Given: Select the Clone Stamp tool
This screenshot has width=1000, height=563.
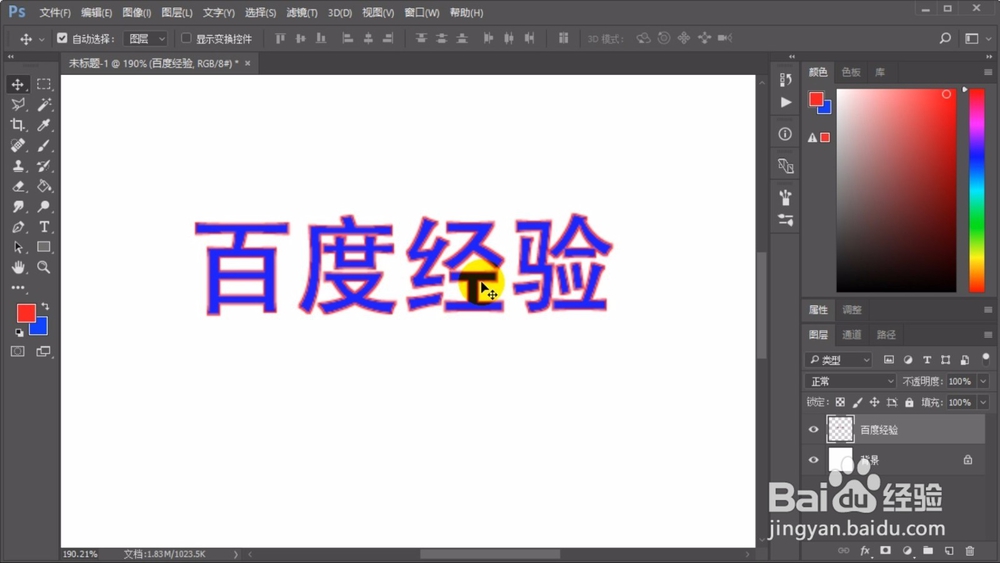Looking at the screenshot, I should click(17, 166).
